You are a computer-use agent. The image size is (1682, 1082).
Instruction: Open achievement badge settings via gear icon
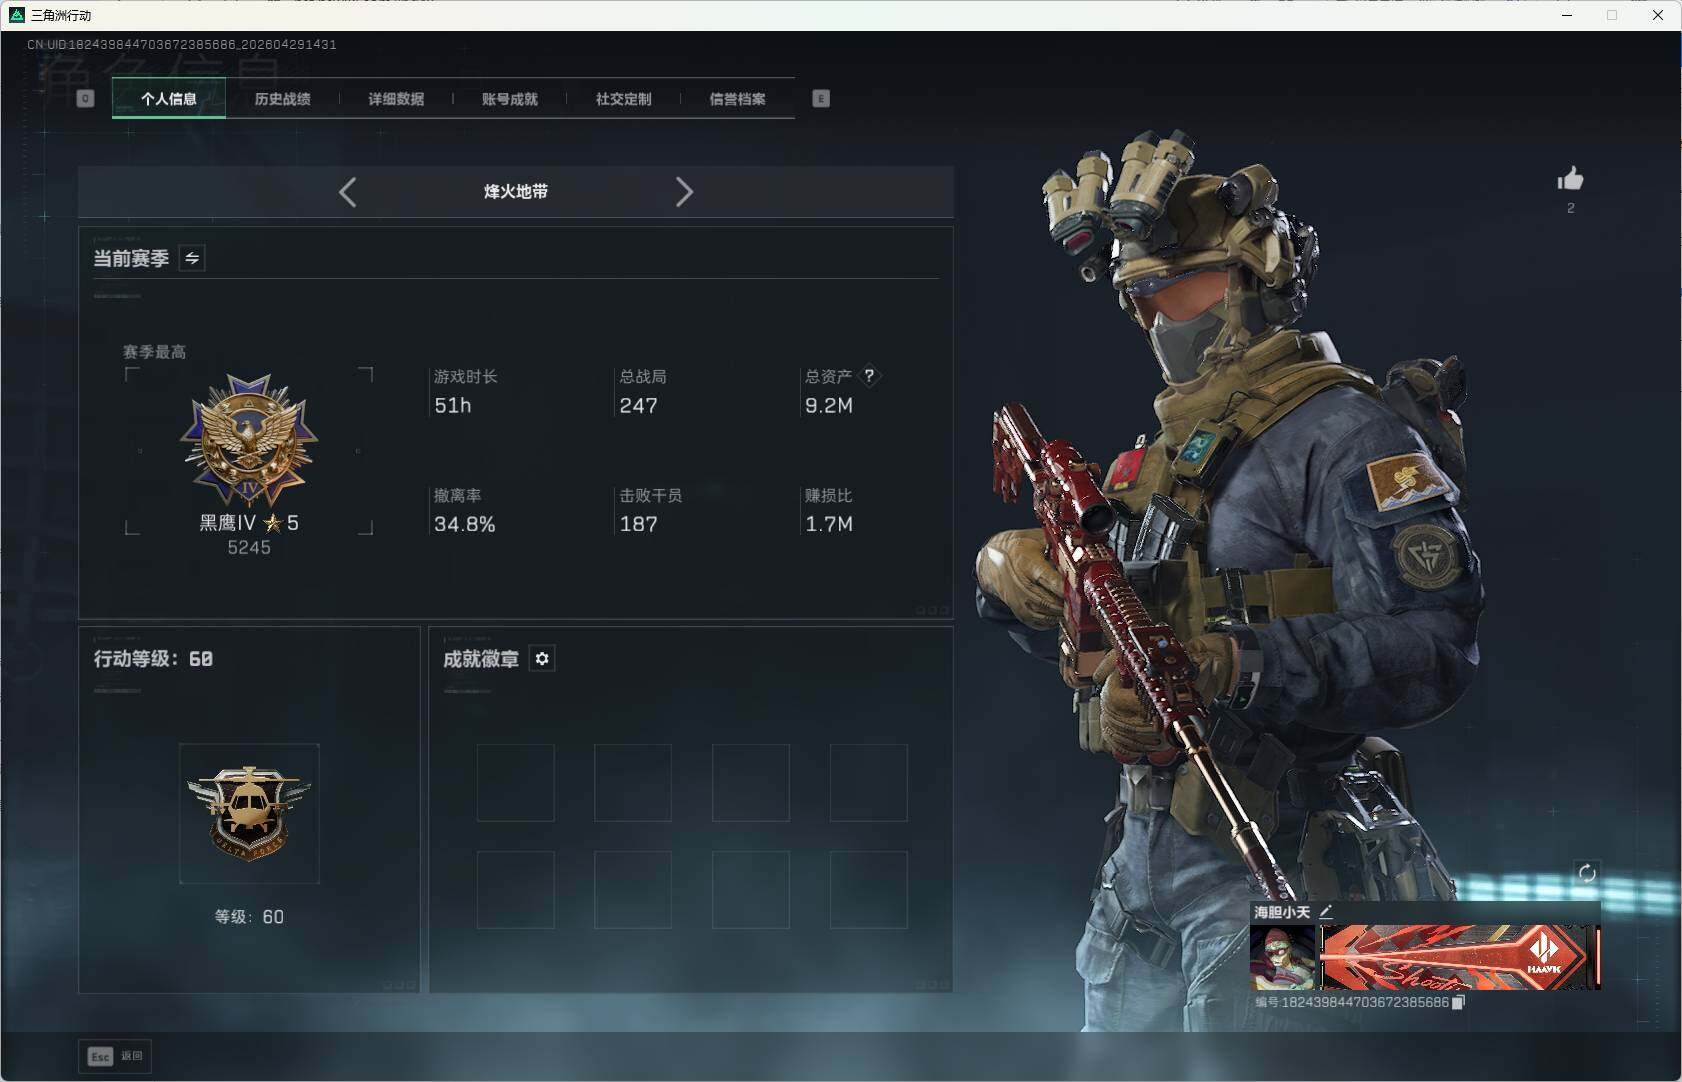pyautogui.click(x=543, y=658)
